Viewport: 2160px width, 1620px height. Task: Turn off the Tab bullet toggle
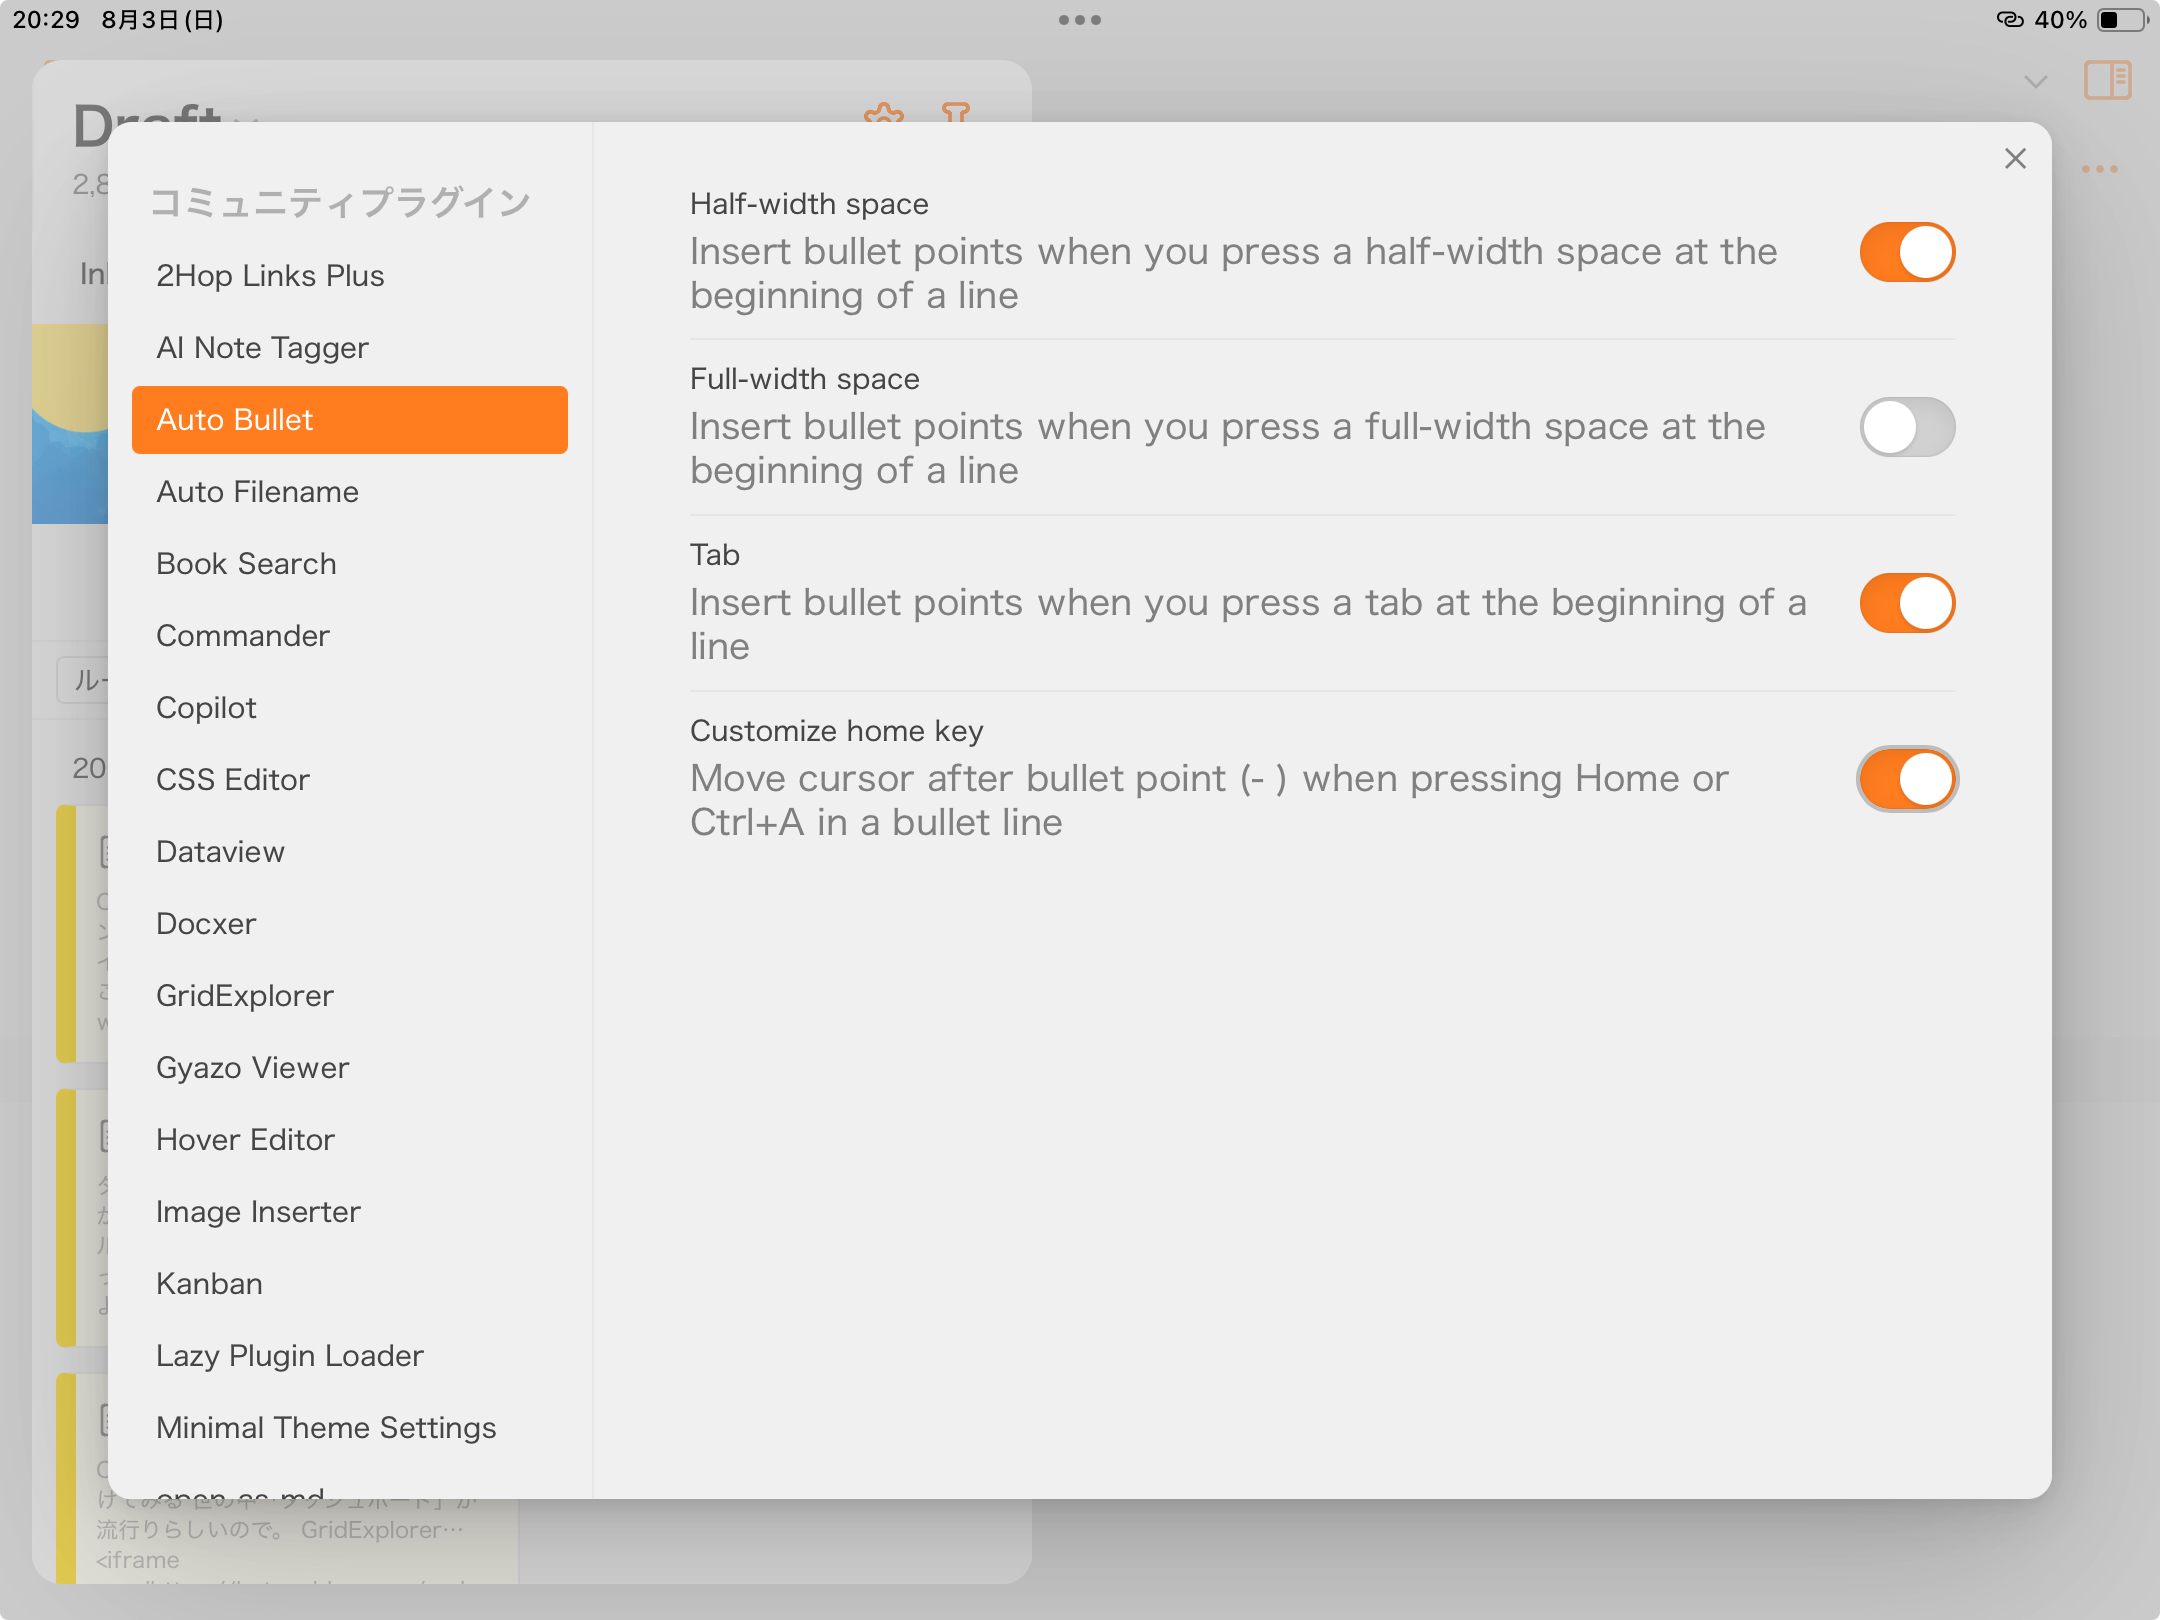1906,604
